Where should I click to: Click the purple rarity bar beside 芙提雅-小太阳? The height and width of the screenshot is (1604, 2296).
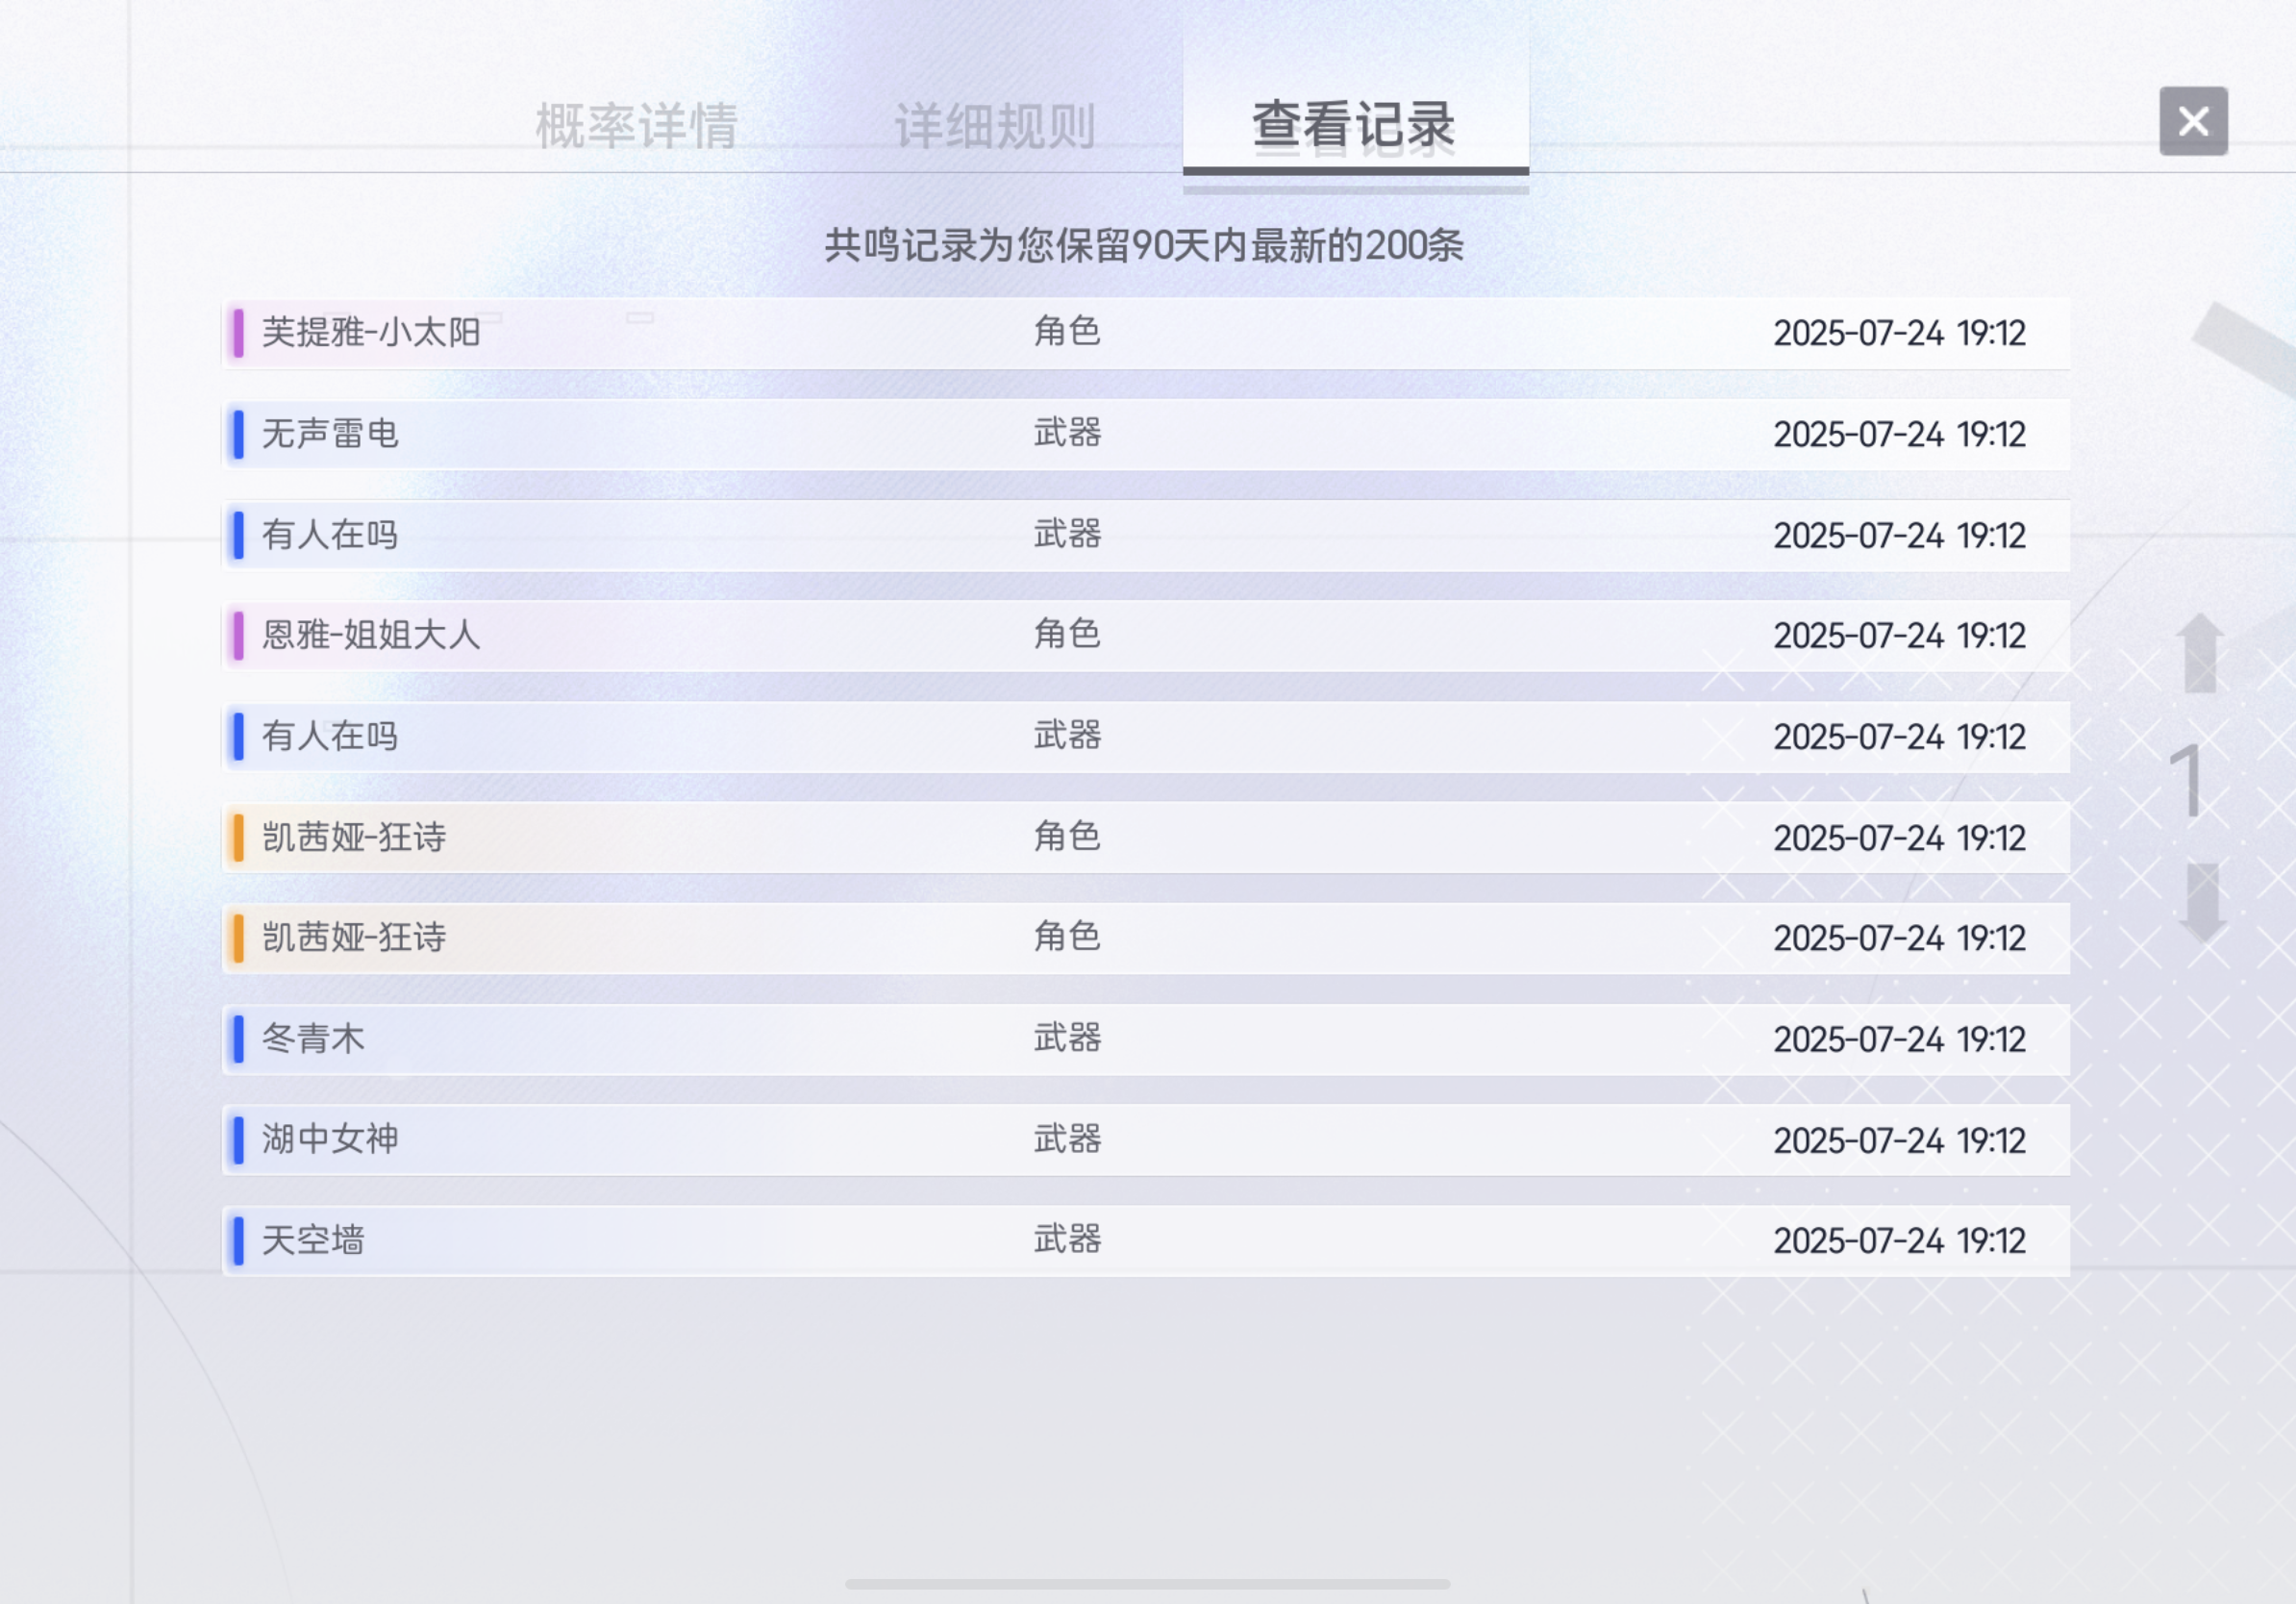click(238, 333)
